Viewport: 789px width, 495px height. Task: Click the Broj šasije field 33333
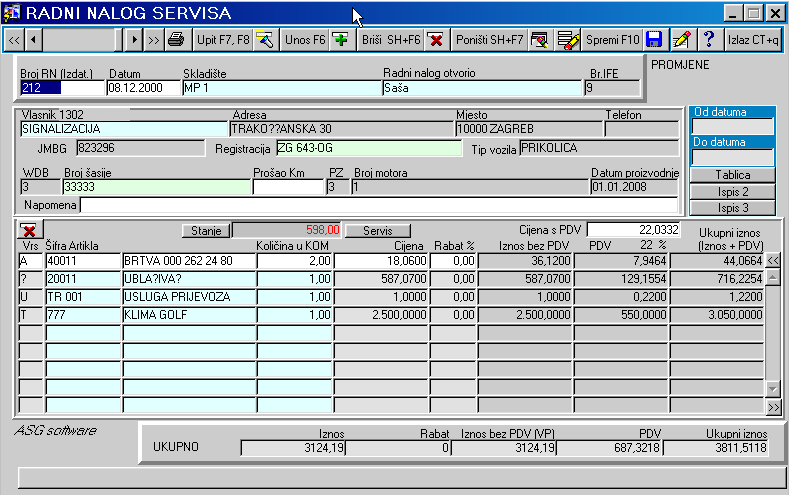pyautogui.click(x=156, y=187)
